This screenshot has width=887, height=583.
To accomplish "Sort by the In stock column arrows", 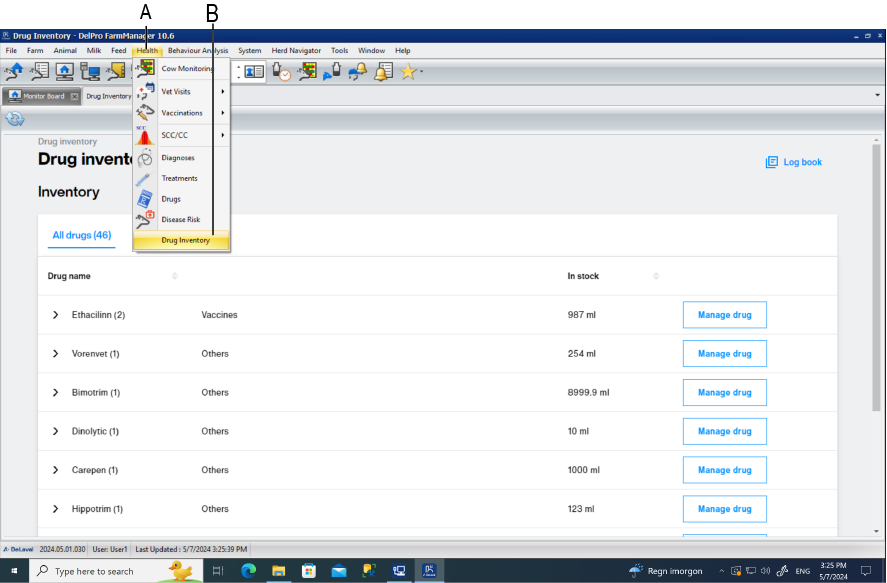I will (656, 276).
